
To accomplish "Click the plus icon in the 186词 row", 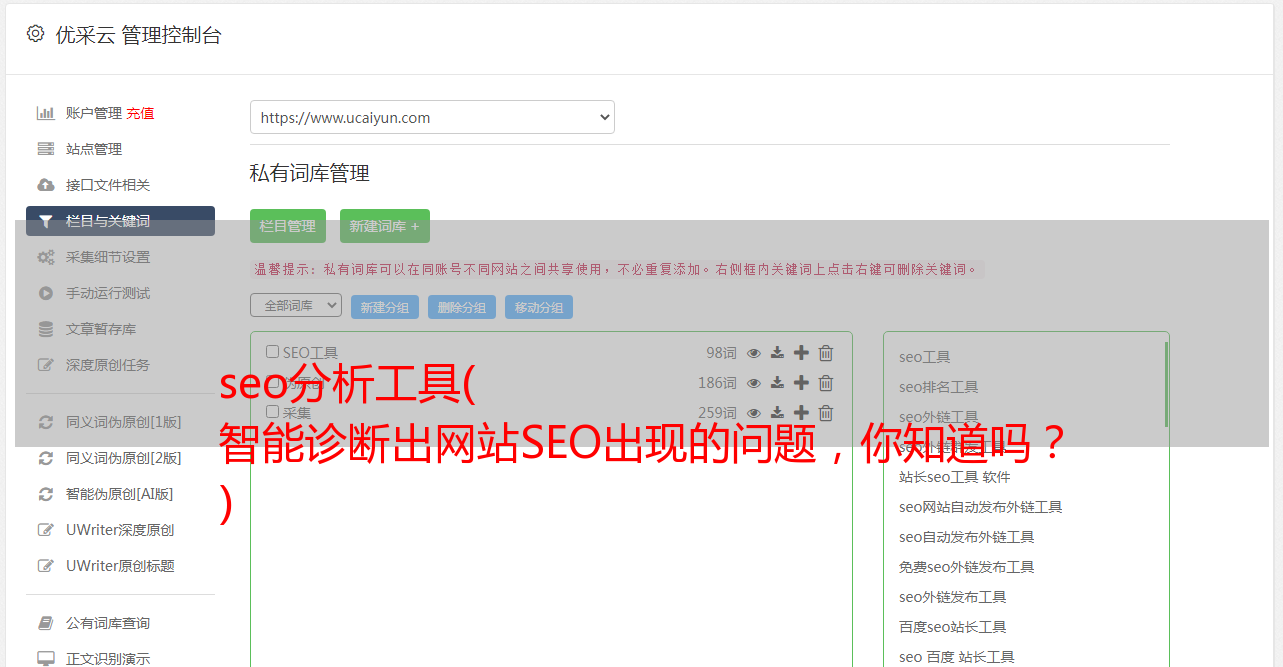I will pyautogui.click(x=801, y=383).
